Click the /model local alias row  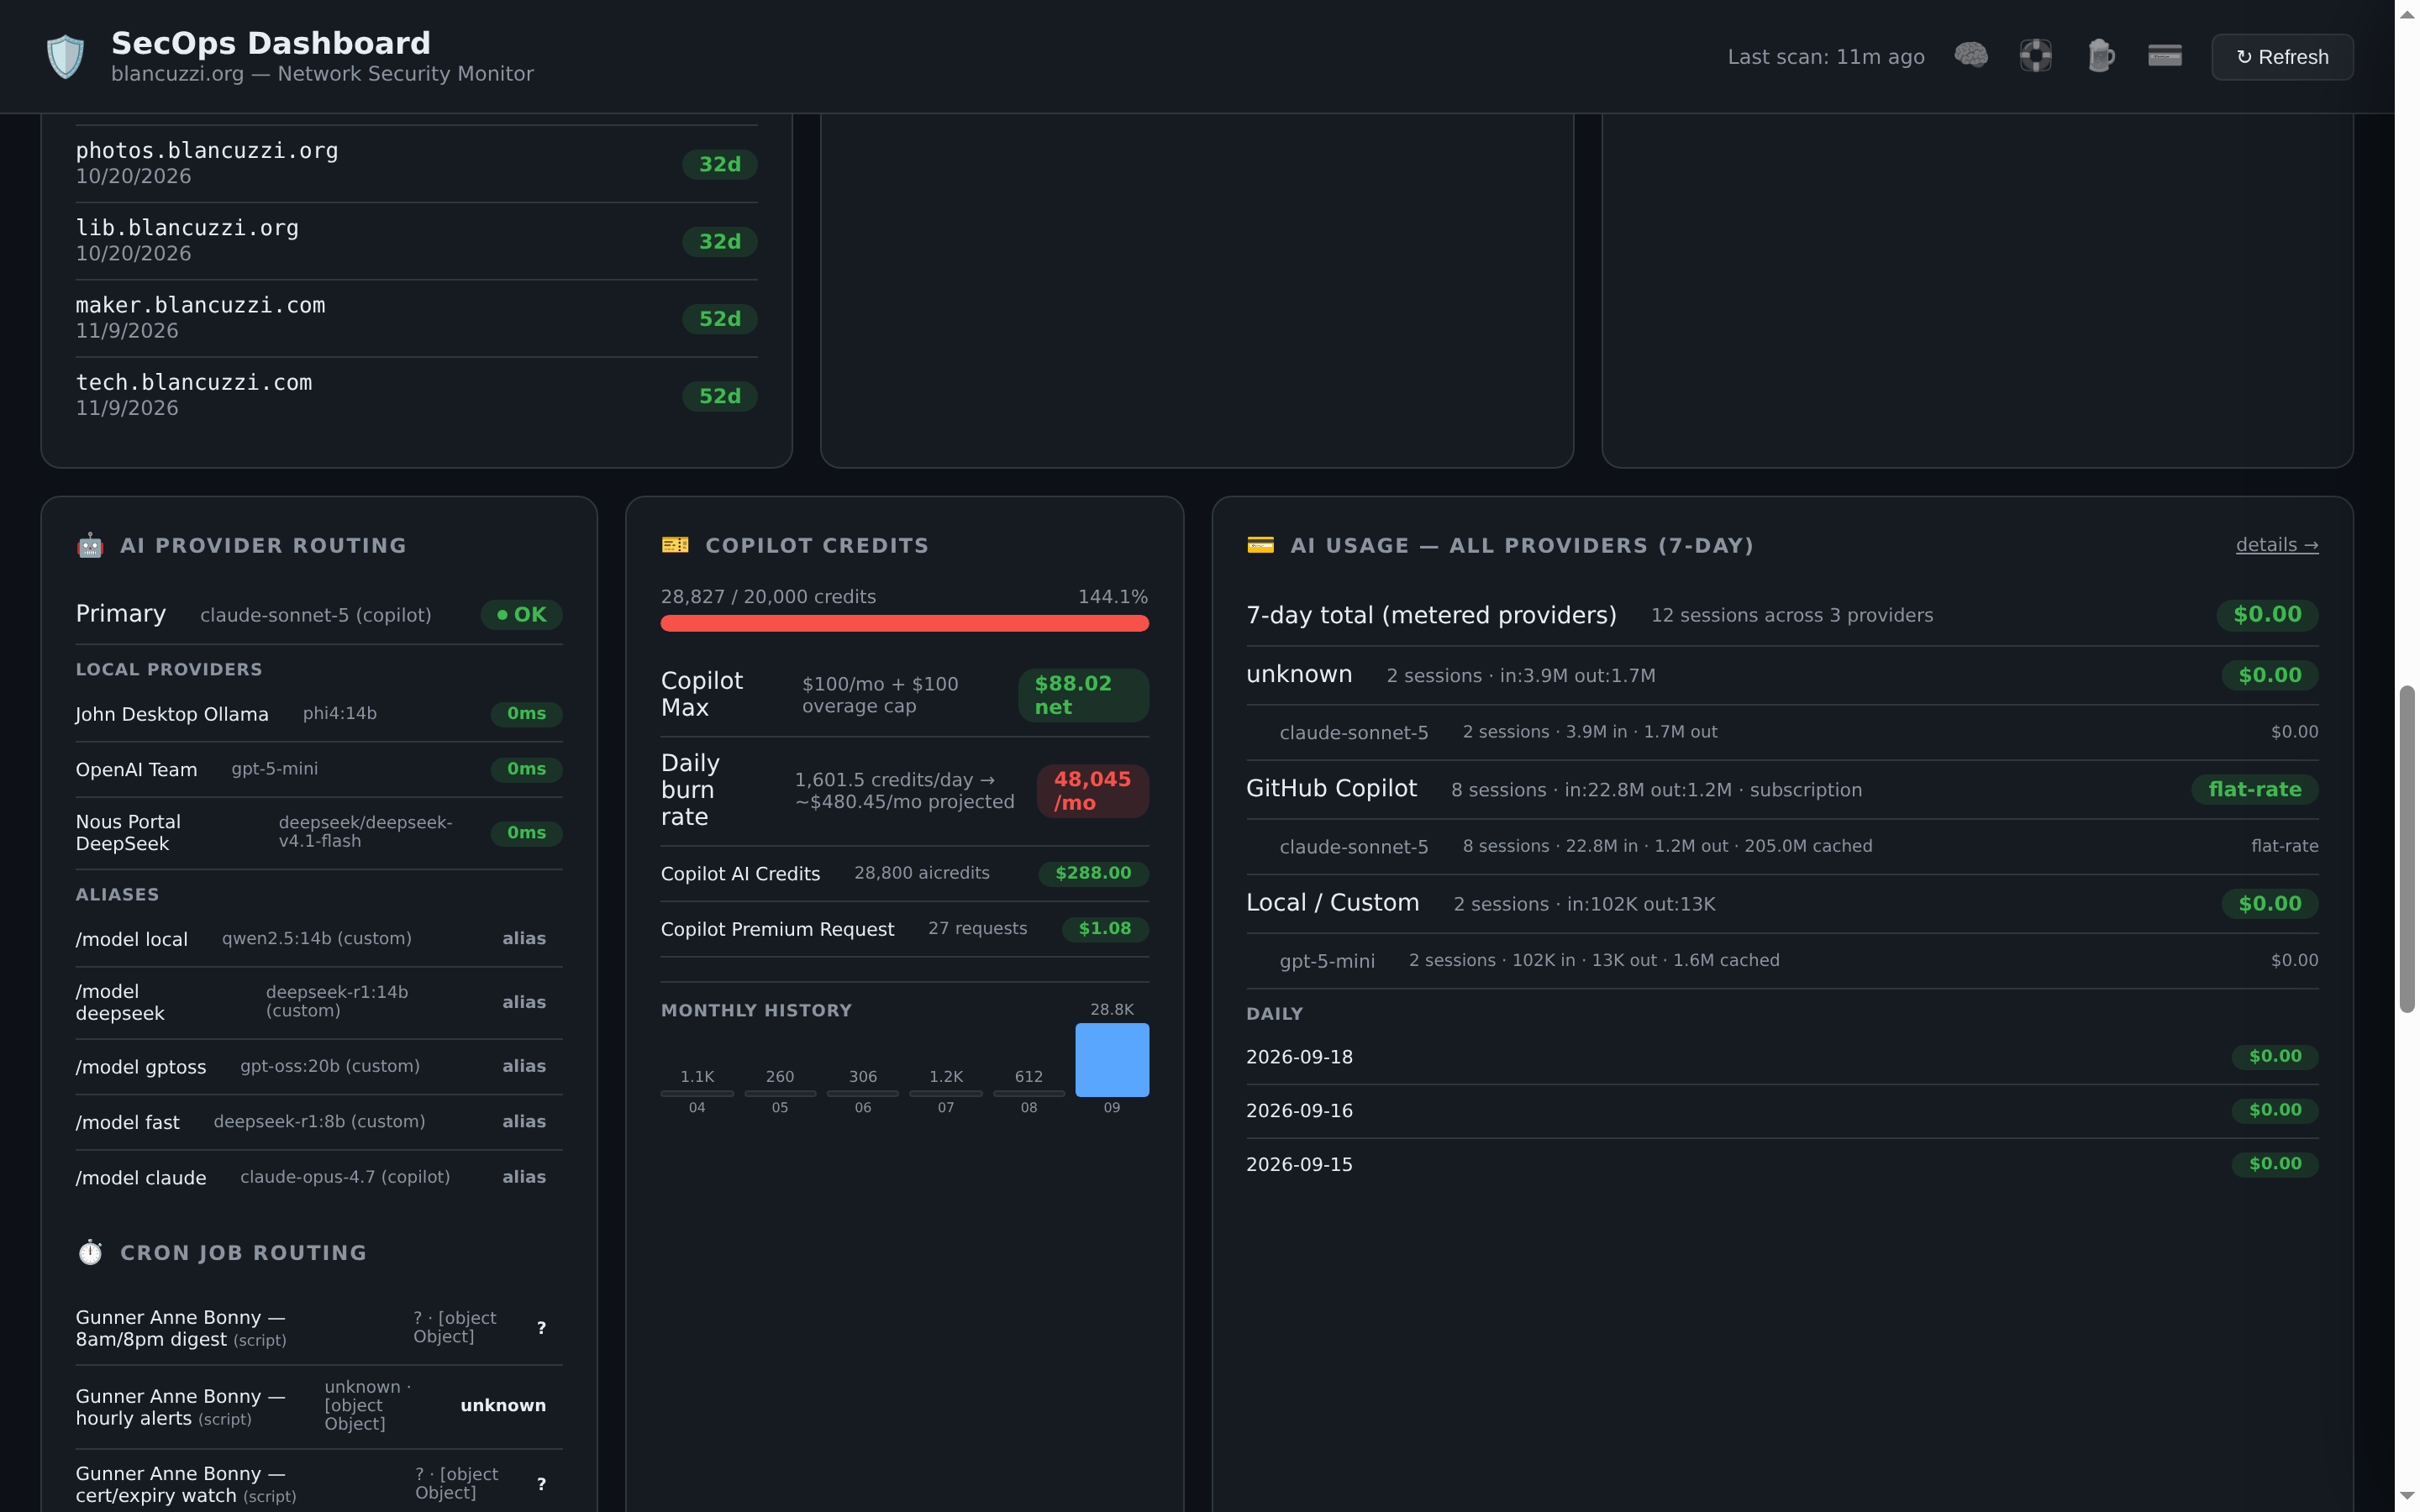coord(319,939)
